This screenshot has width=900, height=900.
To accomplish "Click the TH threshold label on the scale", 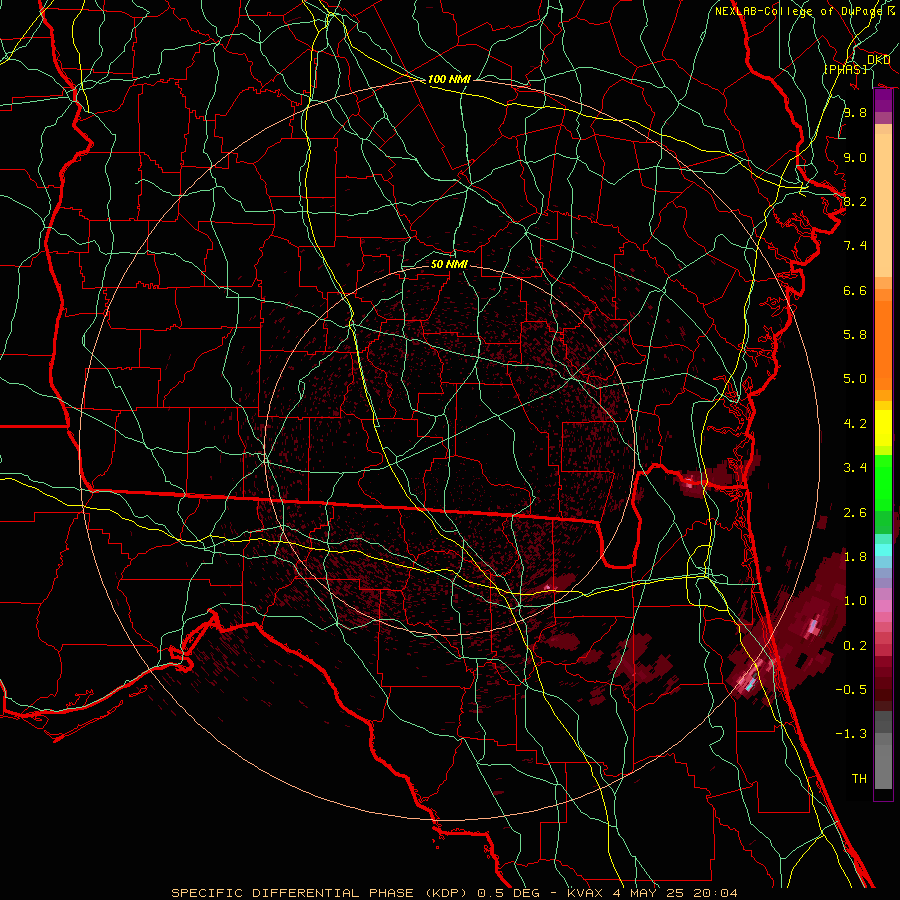I will click(859, 779).
